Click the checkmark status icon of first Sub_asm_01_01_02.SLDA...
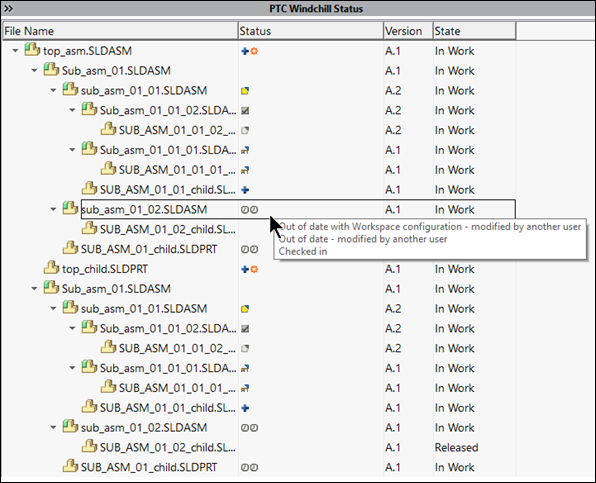The width and height of the screenshot is (596, 483). click(x=245, y=111)
